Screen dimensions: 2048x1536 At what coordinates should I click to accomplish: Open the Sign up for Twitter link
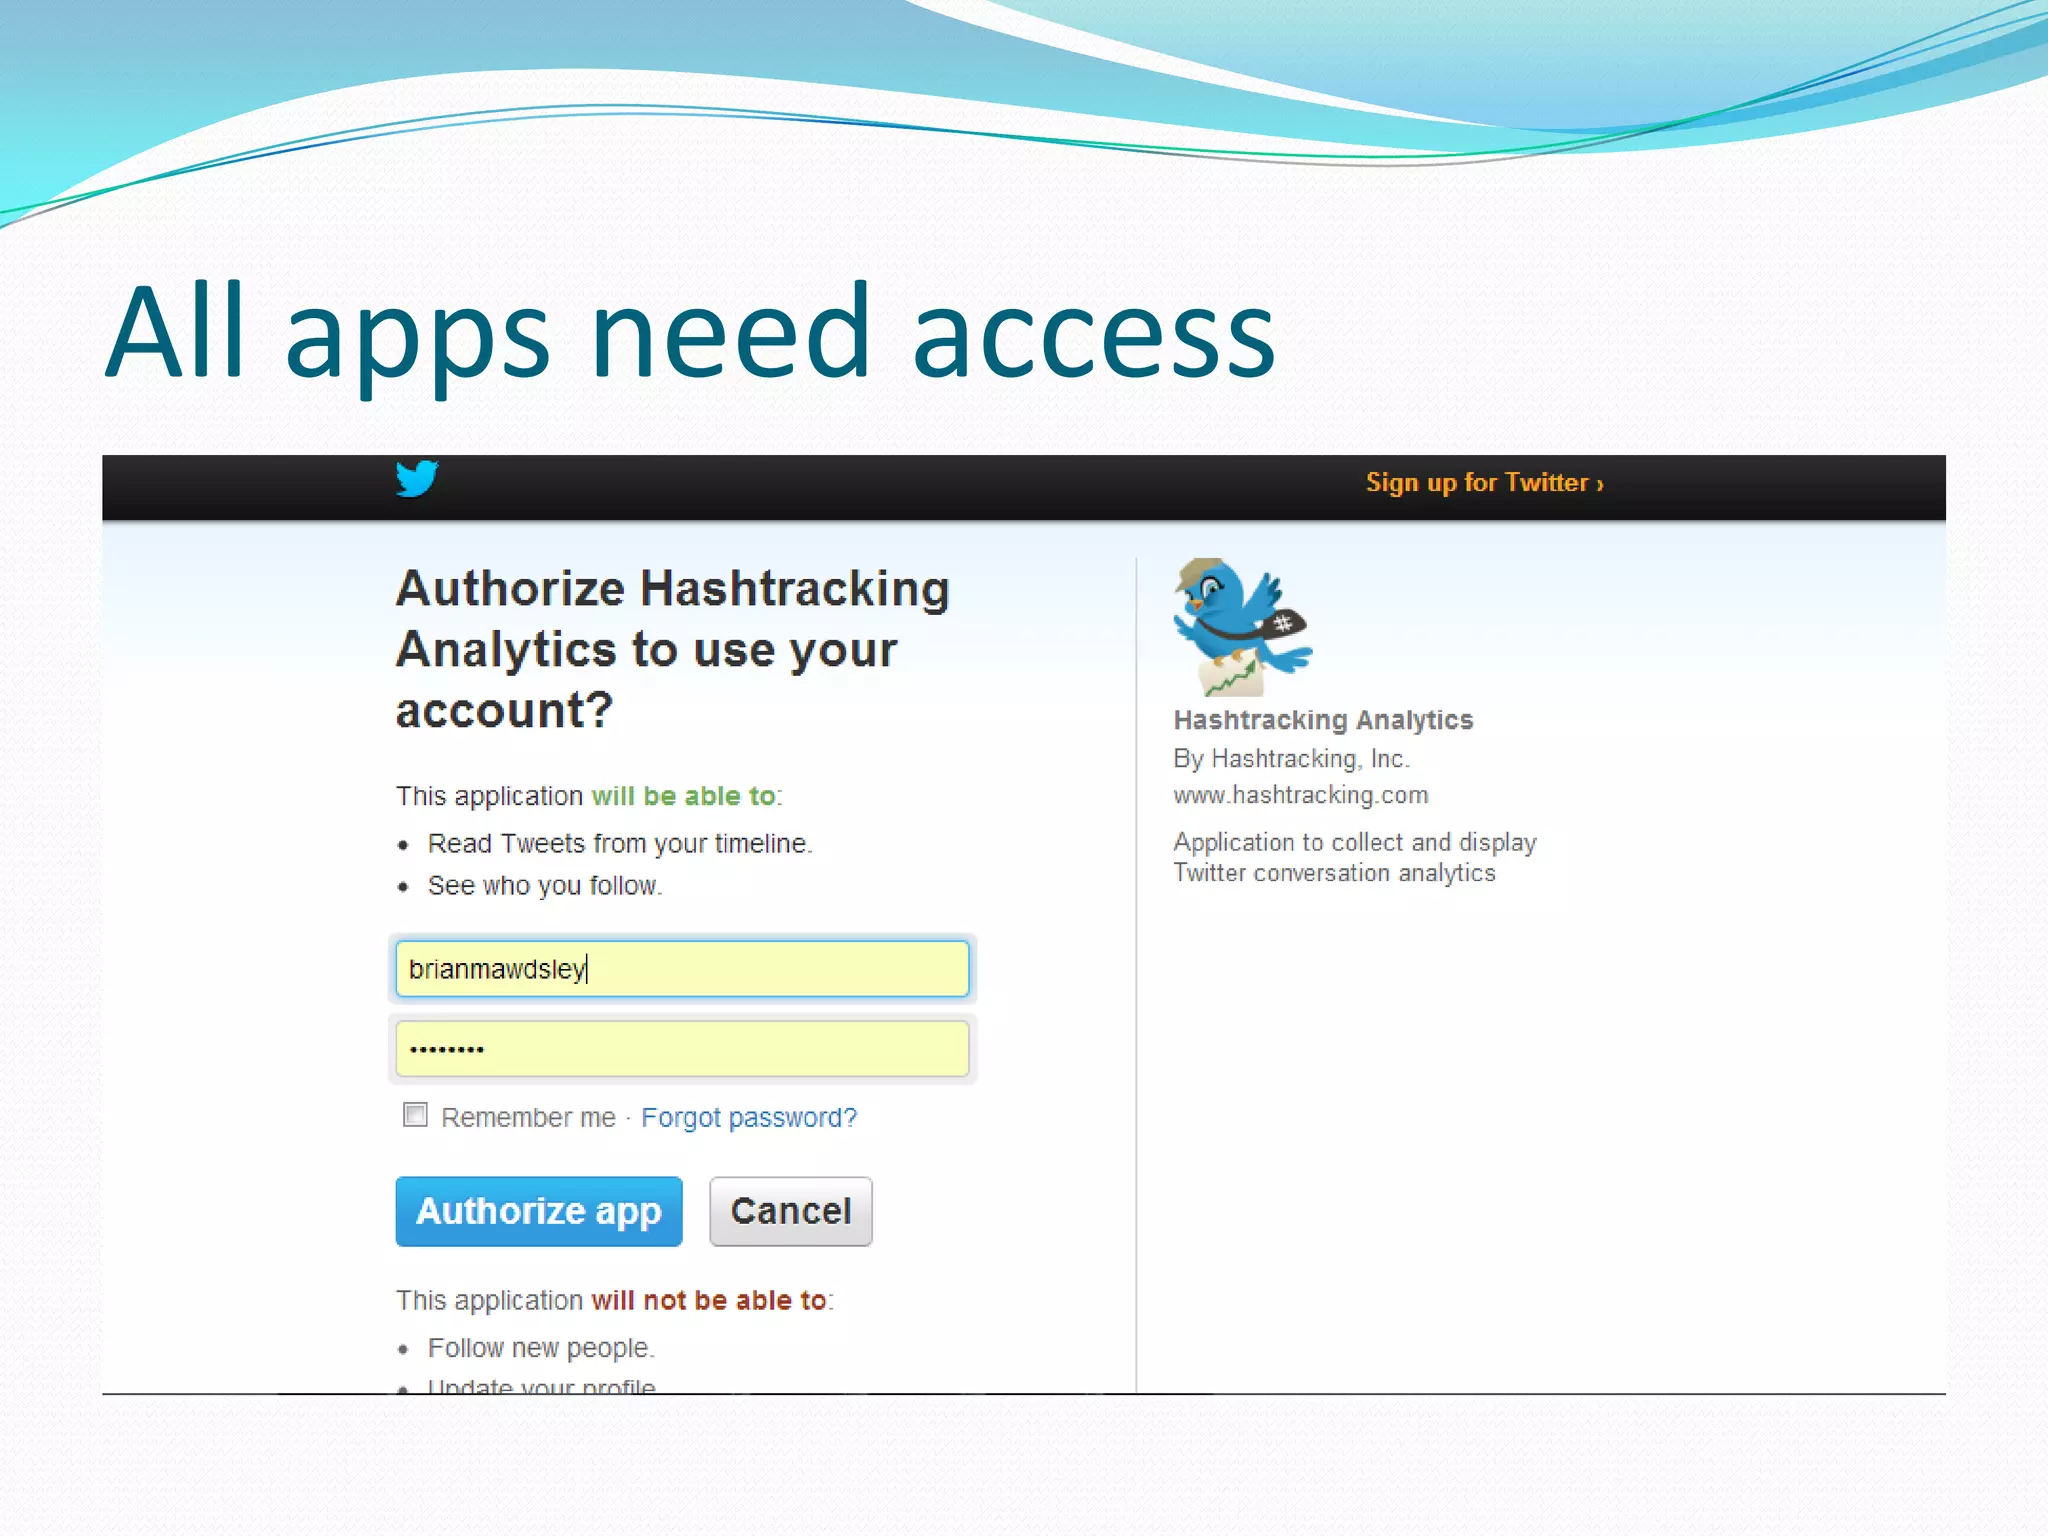[x=1484, y=483]
